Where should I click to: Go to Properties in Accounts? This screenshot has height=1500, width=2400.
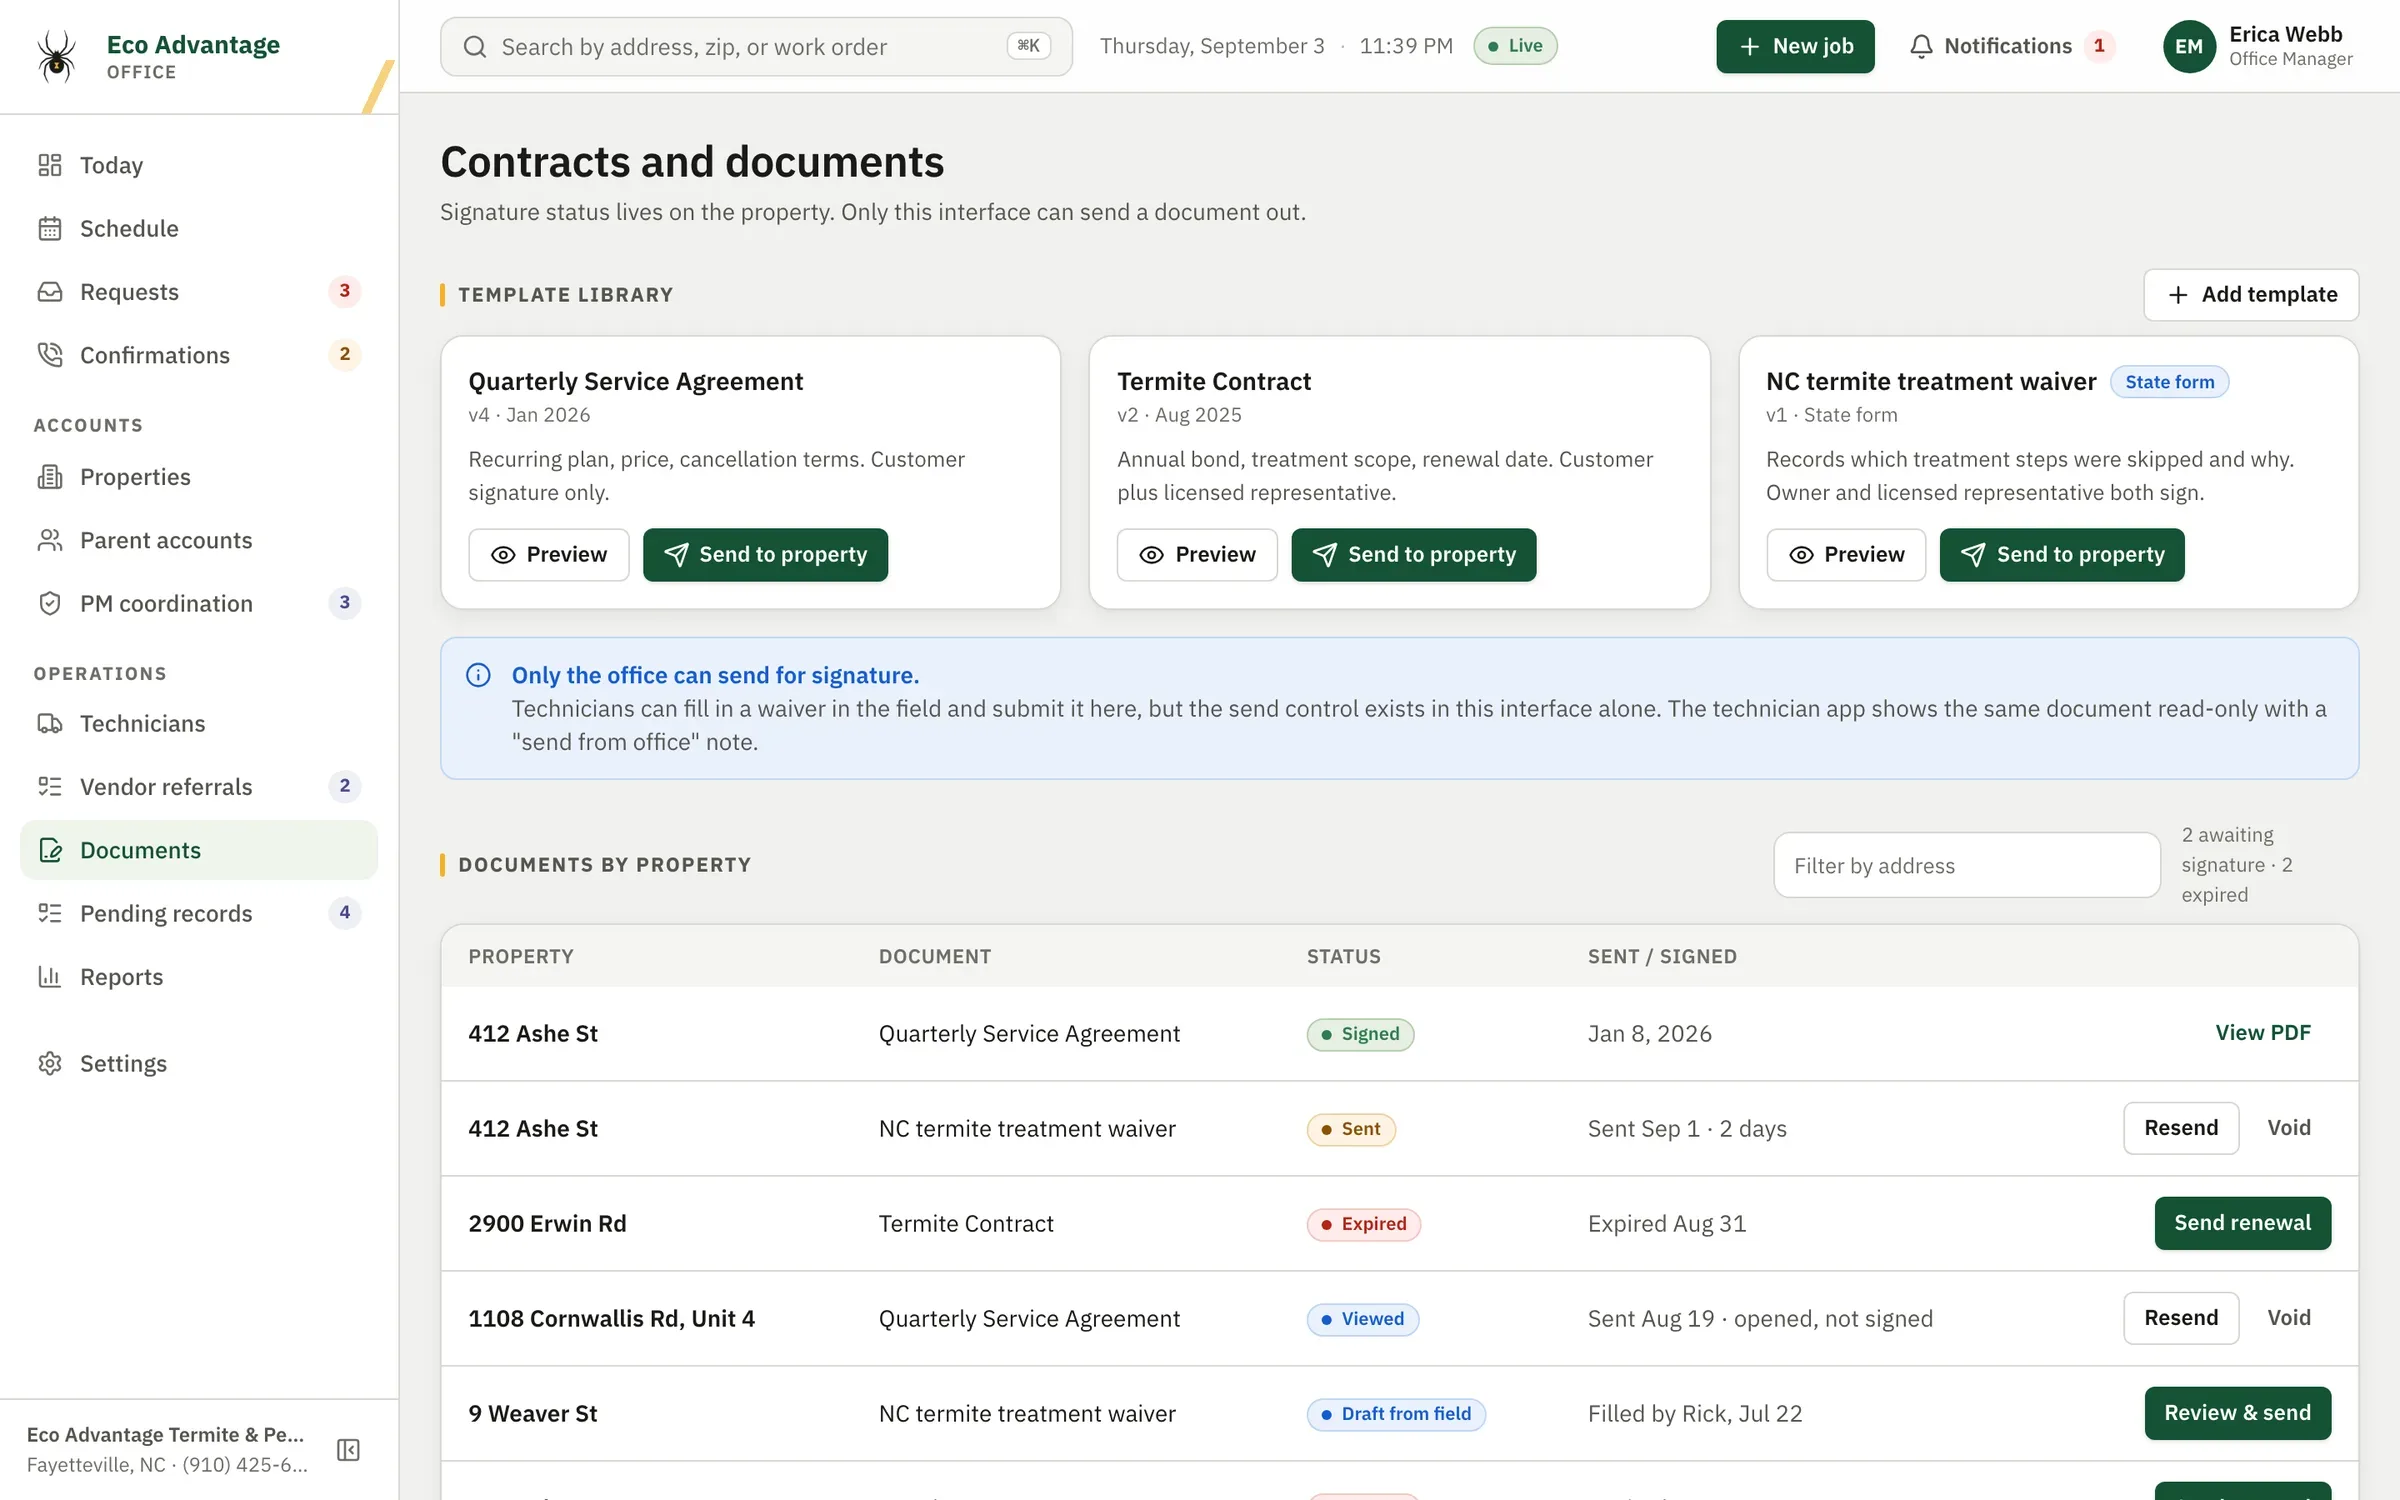click(200, 477)
